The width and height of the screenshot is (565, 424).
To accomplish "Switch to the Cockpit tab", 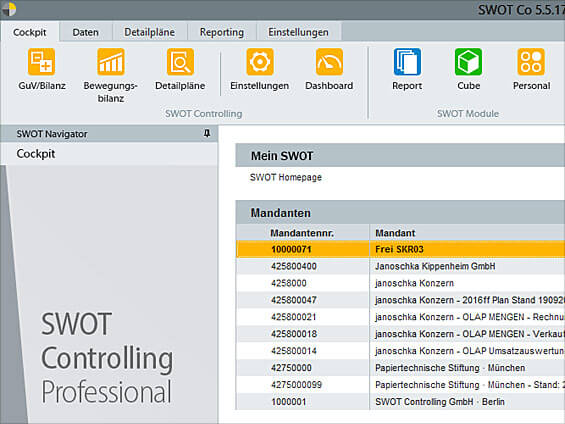I will [30, 32].
